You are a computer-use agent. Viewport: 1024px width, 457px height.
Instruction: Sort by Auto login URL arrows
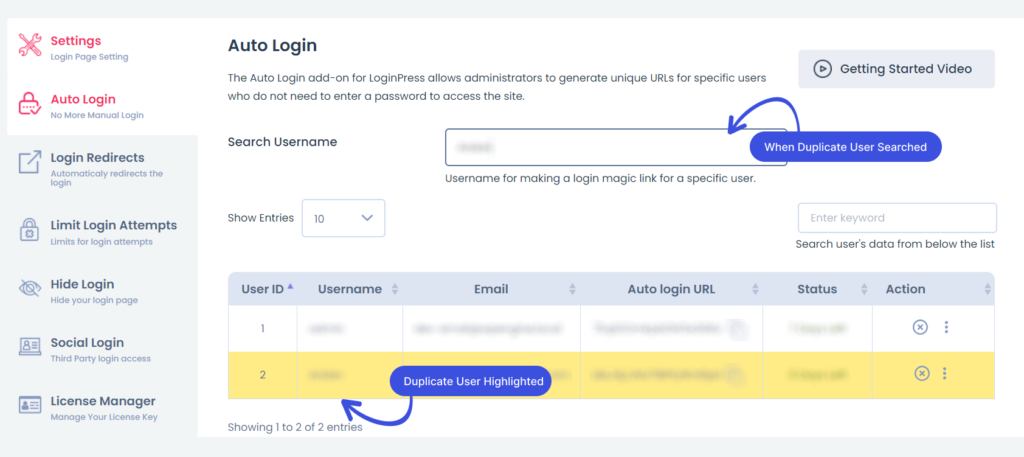756,289
